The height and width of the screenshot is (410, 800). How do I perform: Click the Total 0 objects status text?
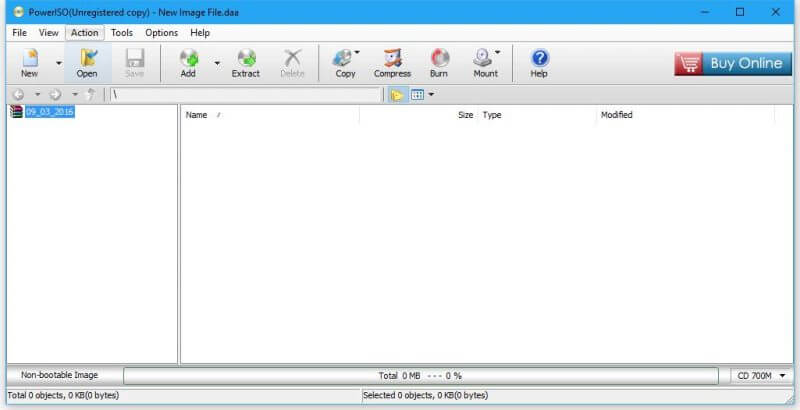click(x=63, y=395)
